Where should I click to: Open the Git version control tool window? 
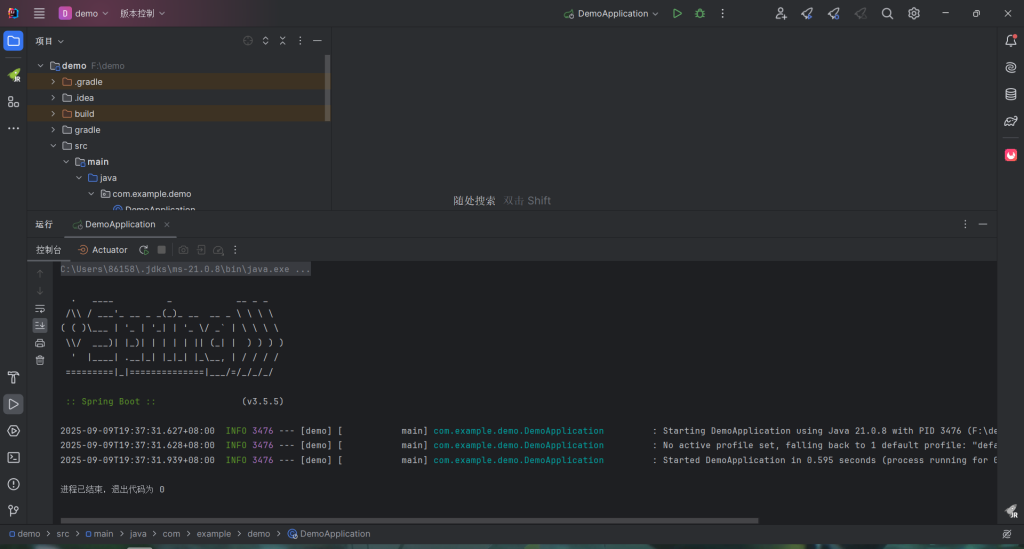13,510
